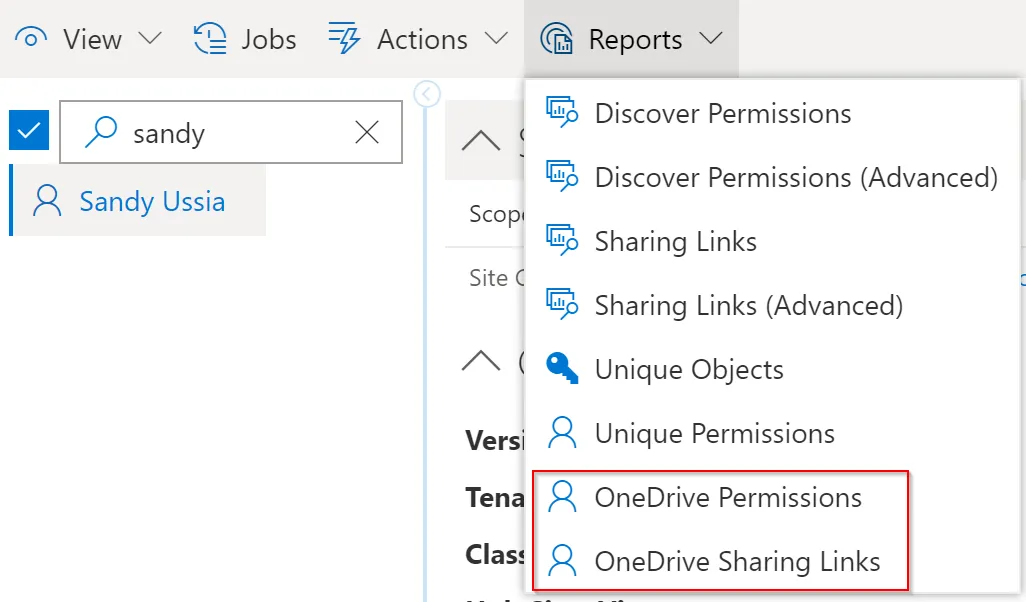This screenshot has width=1026, height=602.
Task: Collapse the panel using the circular arrow toggle
Action: click(x=426, y=93)
